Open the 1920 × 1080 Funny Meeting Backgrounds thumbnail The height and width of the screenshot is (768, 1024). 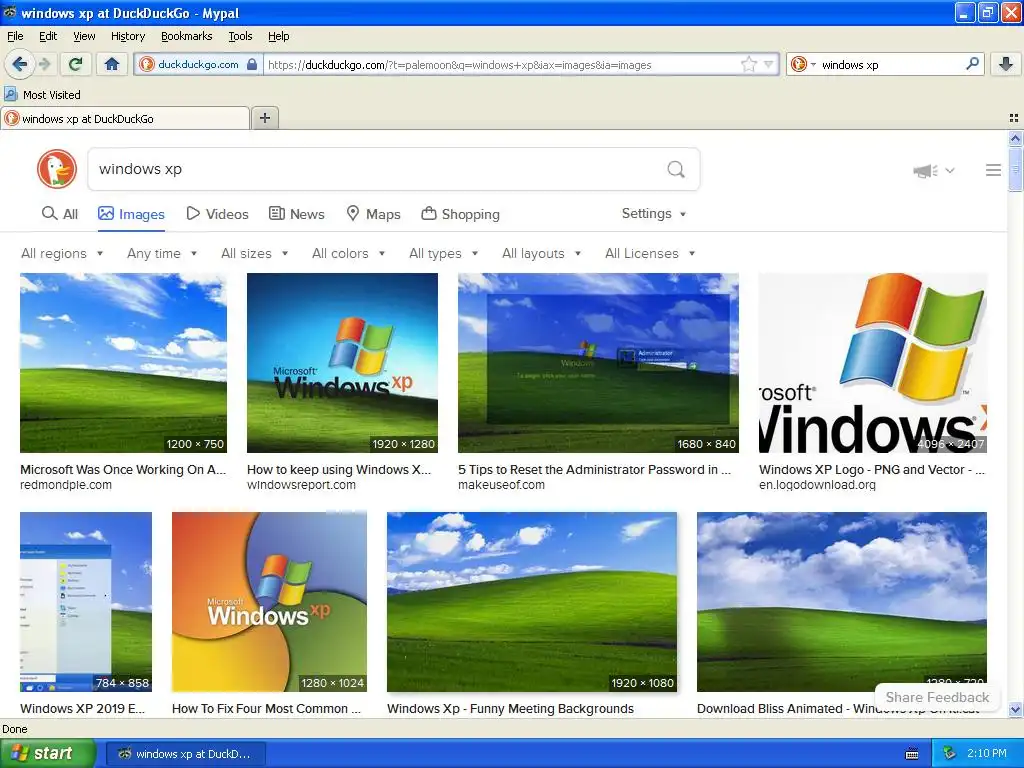pyautogui.click(x=532, y=601)
